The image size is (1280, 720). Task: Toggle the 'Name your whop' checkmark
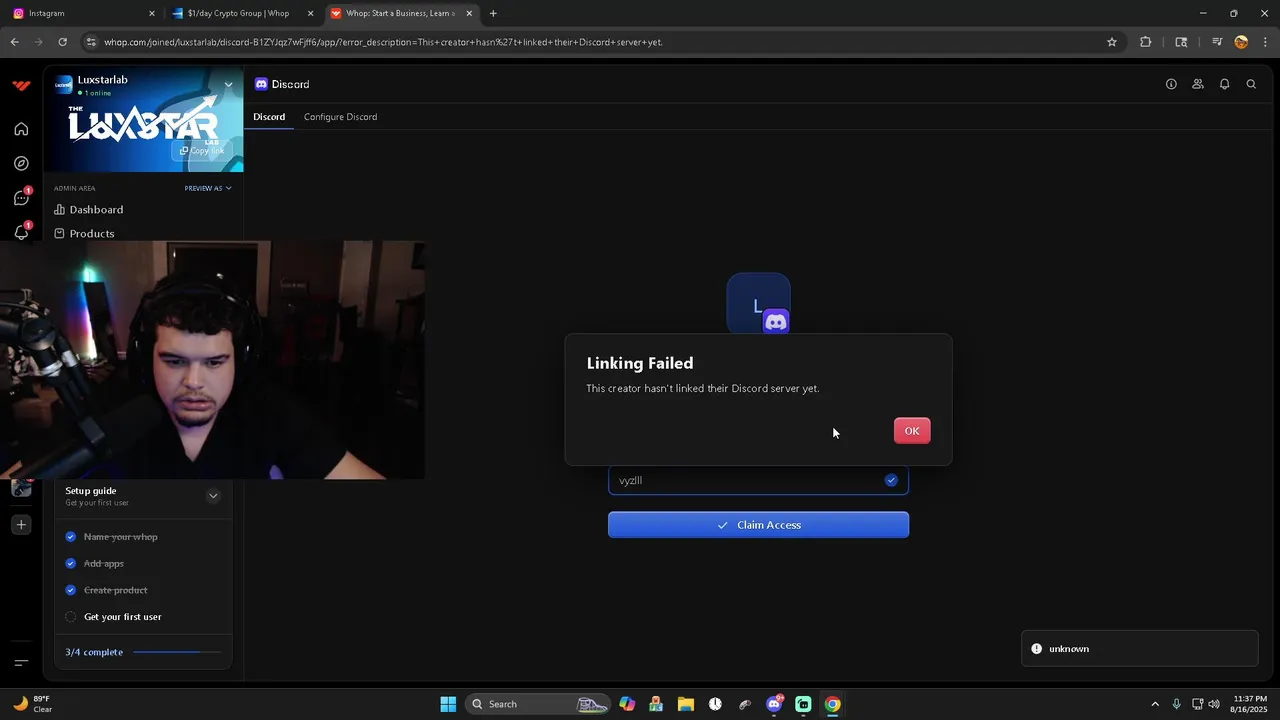coord(71,537)
